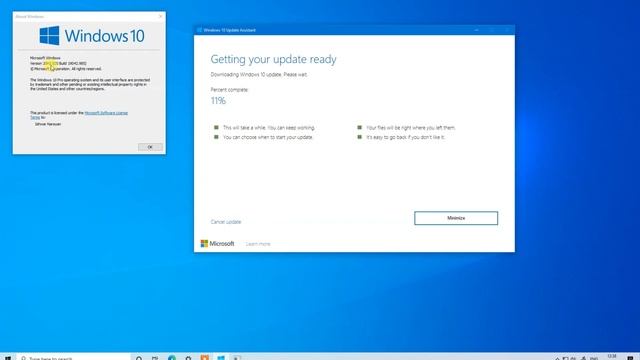Click 'You can choose when to start your update' text
Viewport: 640px width, 360px height.
click(268, 137)
